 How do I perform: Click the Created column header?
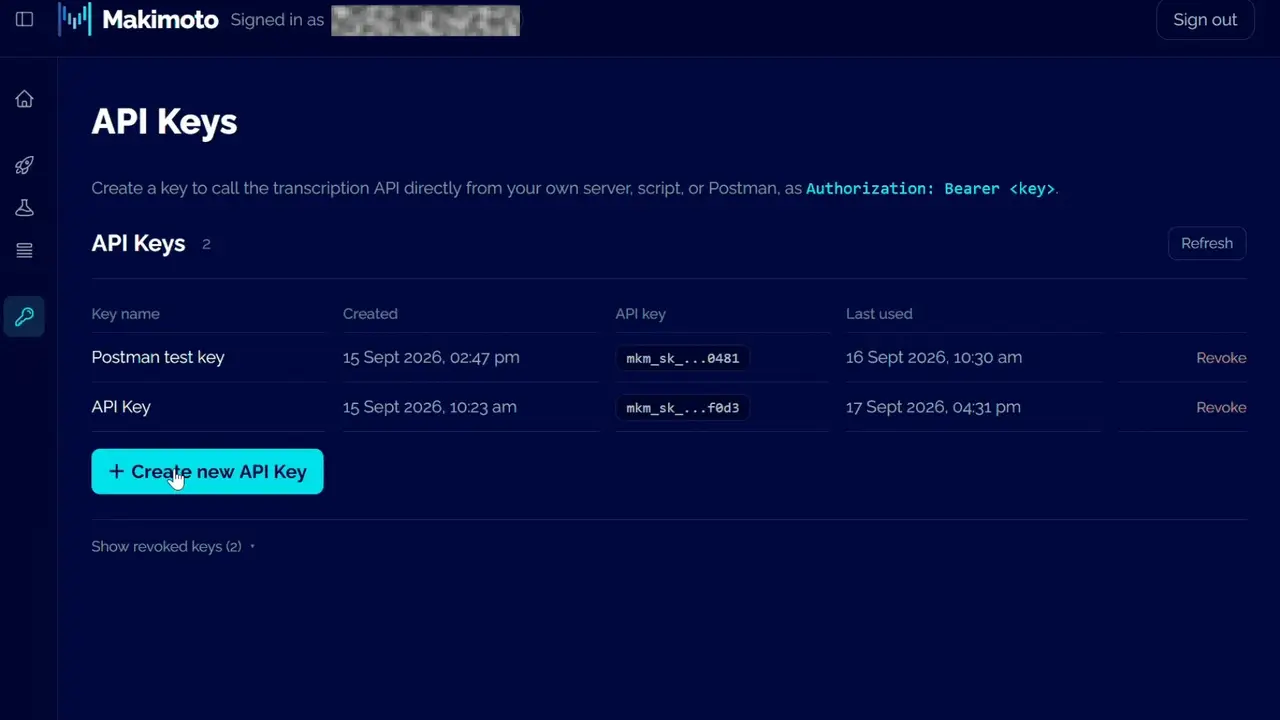point(370,314)
